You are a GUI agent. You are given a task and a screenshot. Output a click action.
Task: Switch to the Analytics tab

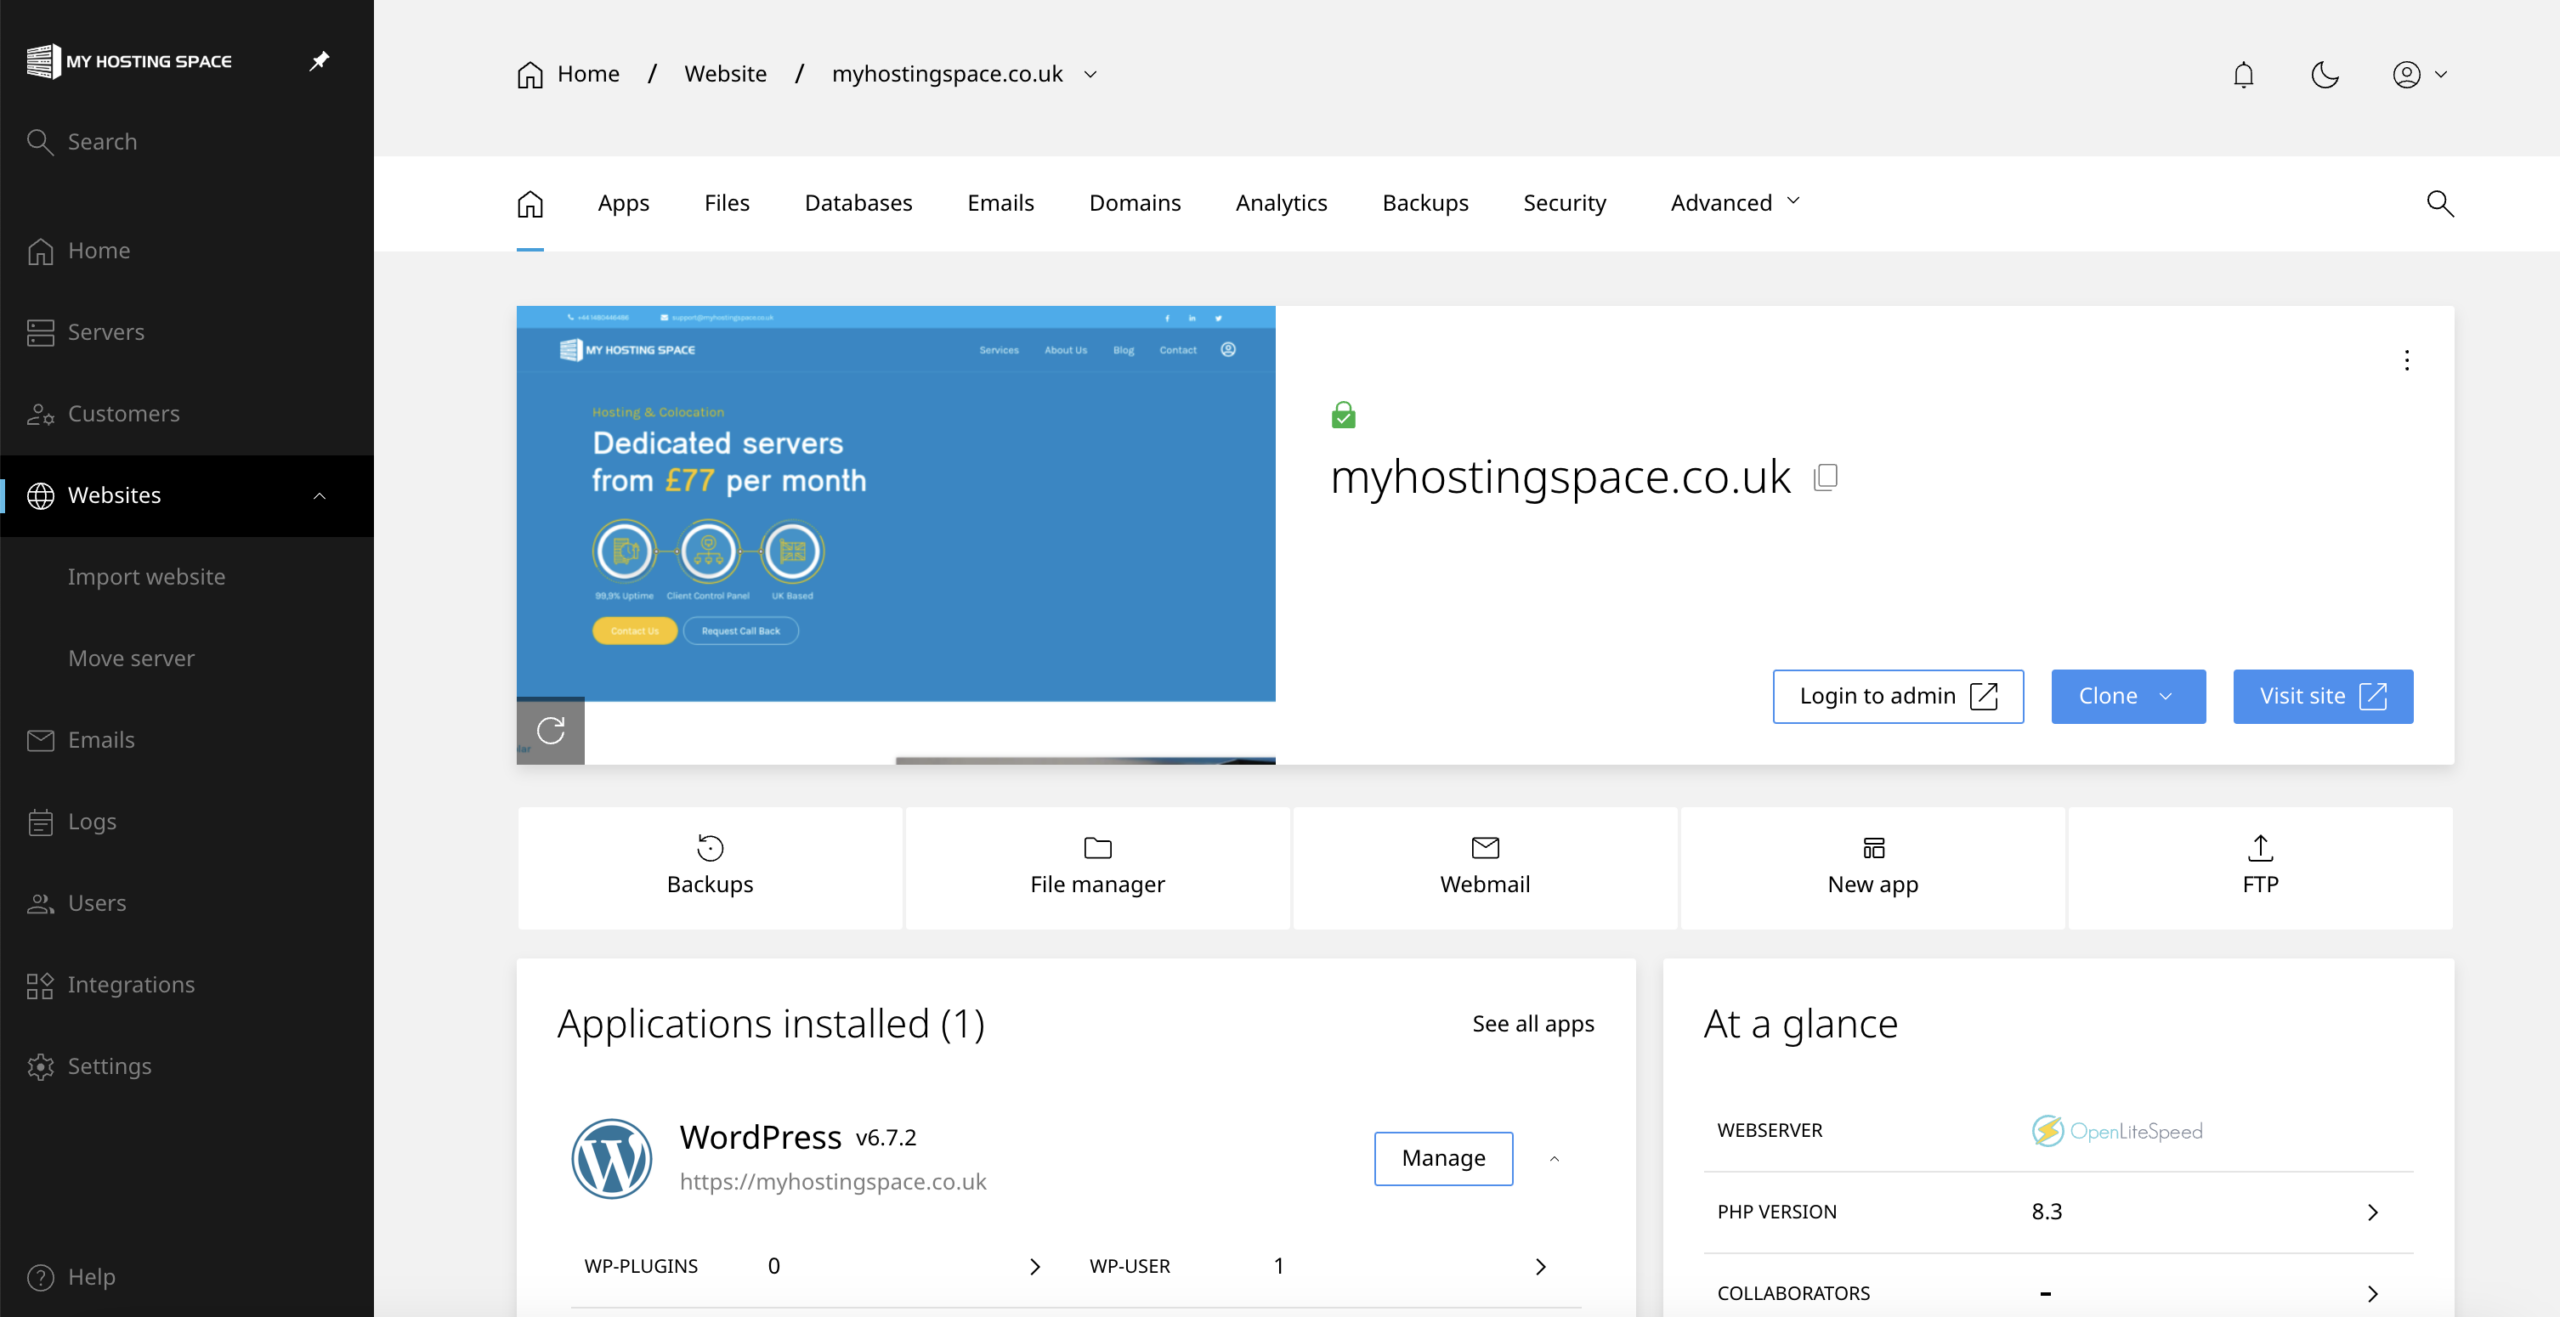(x=1281, y=203)
